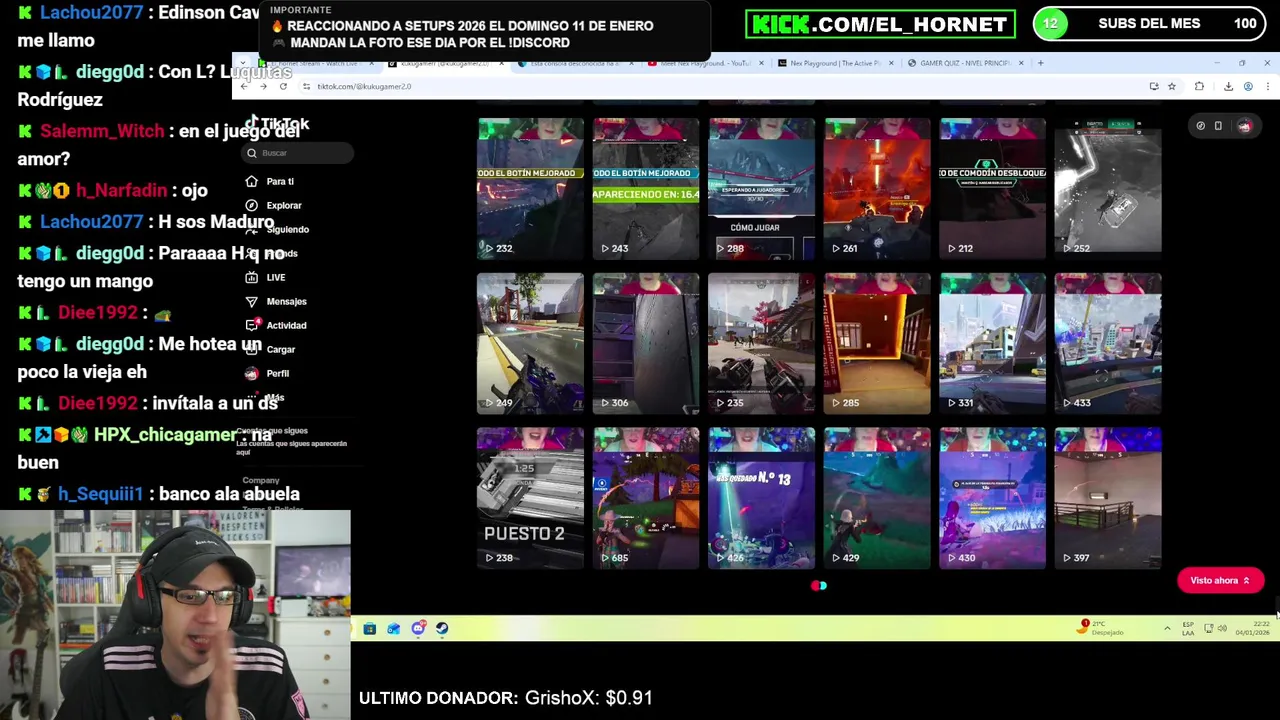Open the browser three-dot menu
Screen dimensions: 1280x720
point(1267,86)
